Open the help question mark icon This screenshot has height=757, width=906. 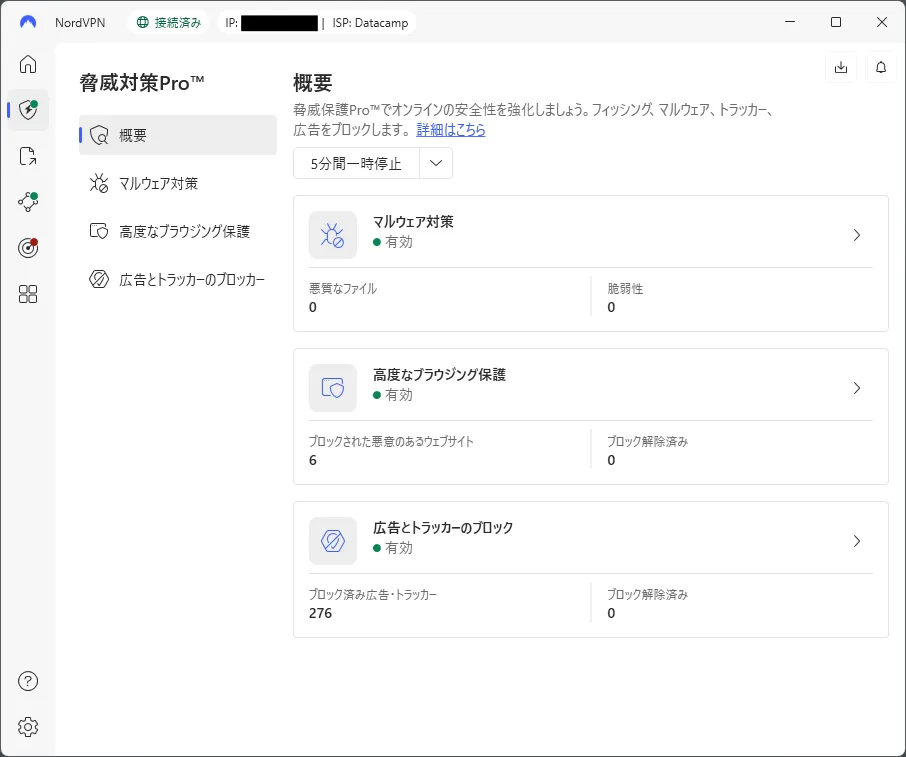pyautogui.click(x=28, y=681)
